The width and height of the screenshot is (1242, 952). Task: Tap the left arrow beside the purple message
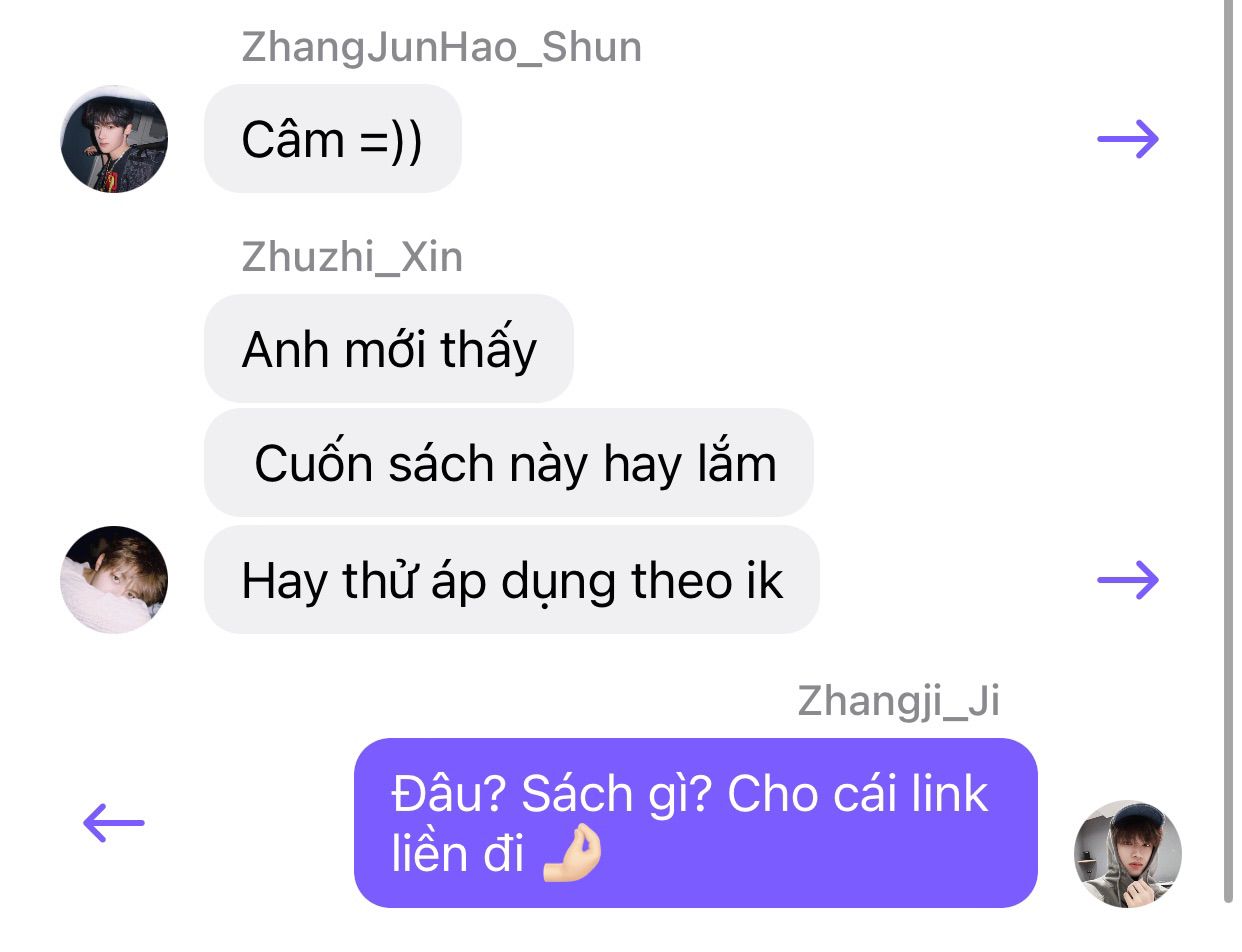[113, 824]
